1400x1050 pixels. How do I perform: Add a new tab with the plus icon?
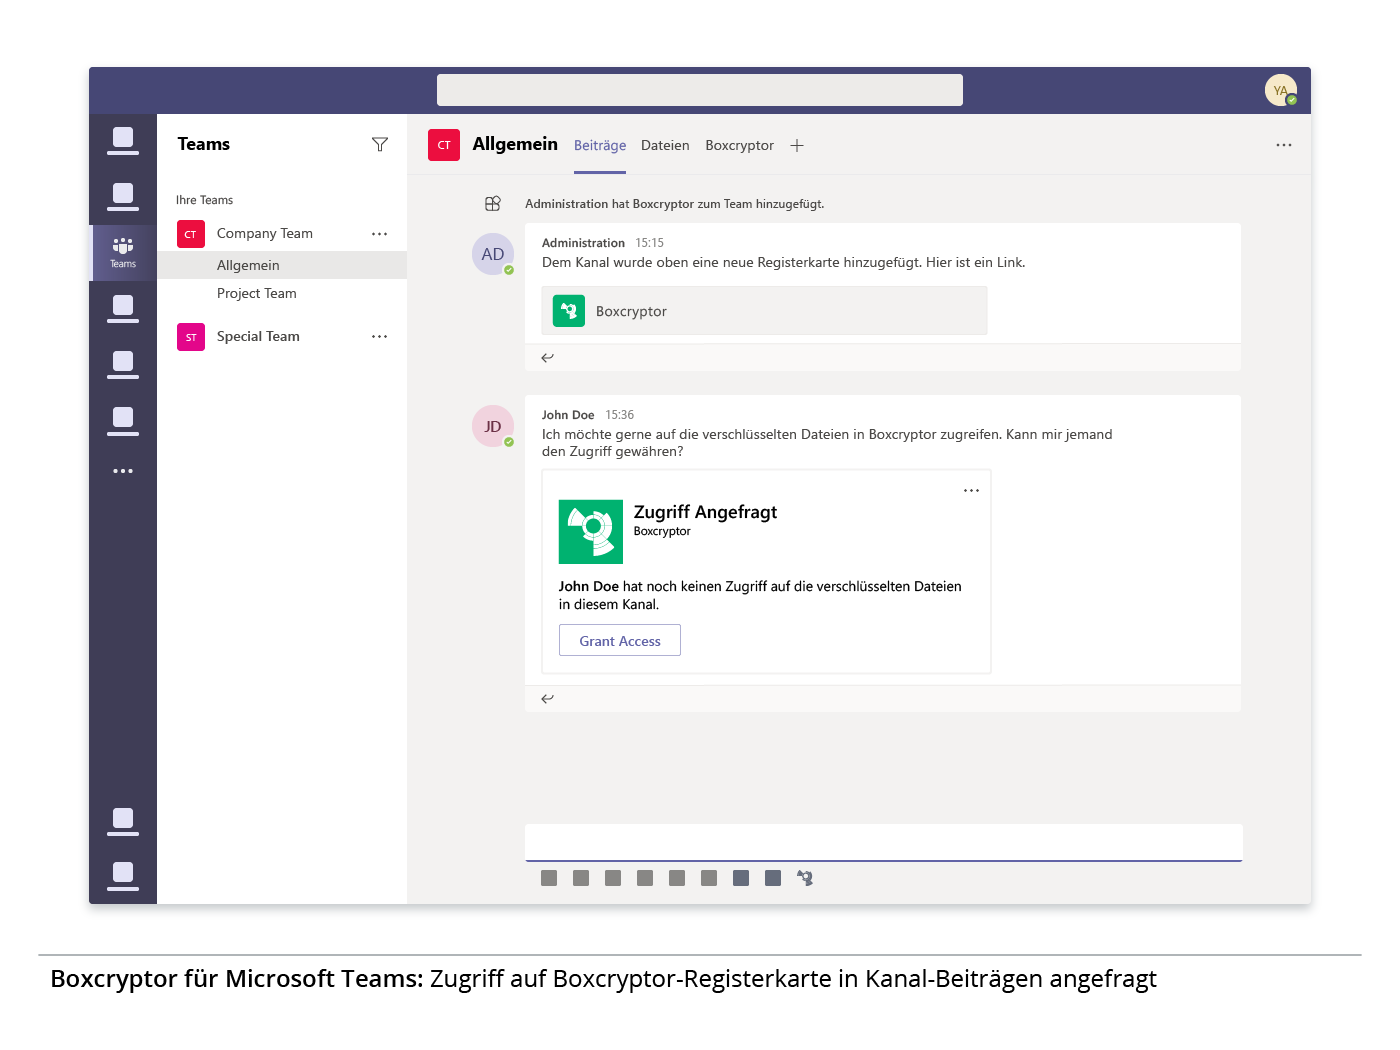(x=797, y=146)
